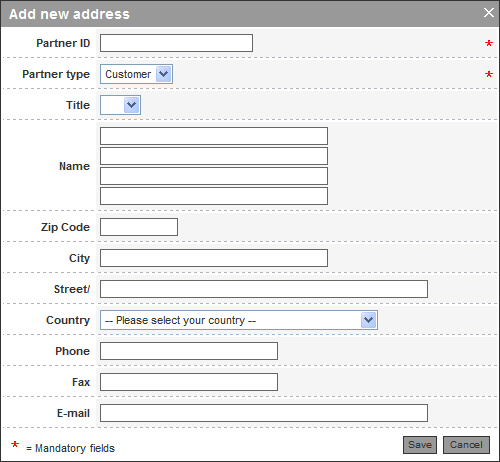Click the second Name input line
500x462 pixels.
tap(214, 156)
